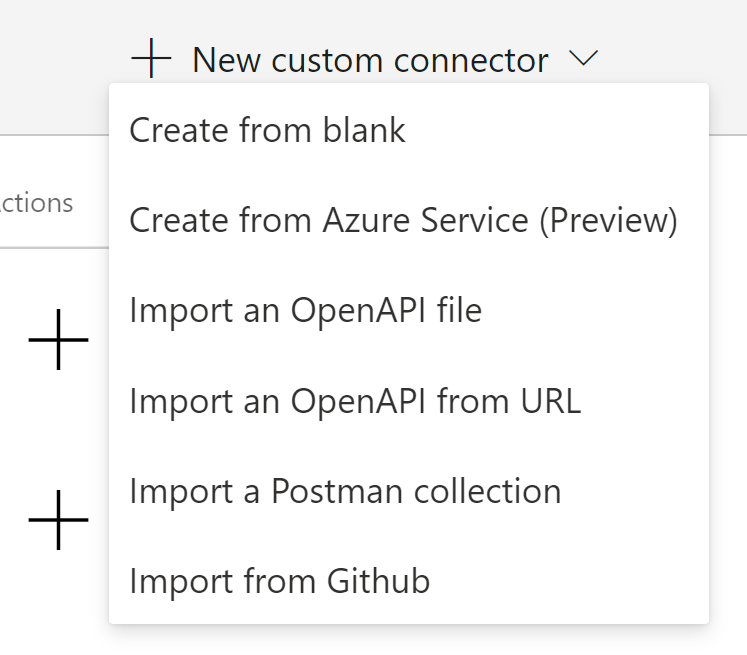Import connector from an OpenAPI file
The image size is (747, 655).
(305, 311)
